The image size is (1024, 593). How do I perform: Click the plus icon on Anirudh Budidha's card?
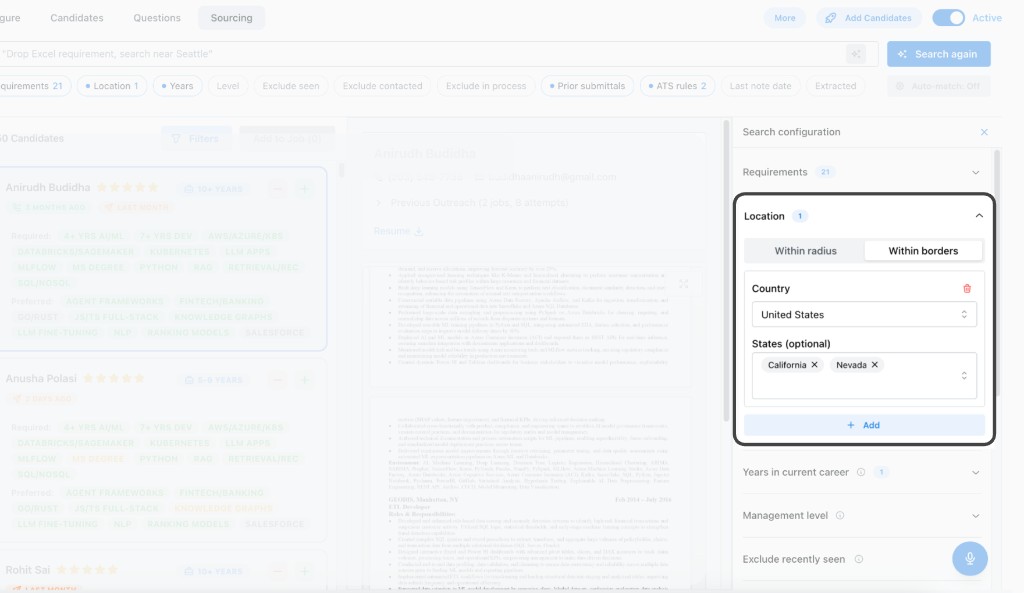point(304,189)
